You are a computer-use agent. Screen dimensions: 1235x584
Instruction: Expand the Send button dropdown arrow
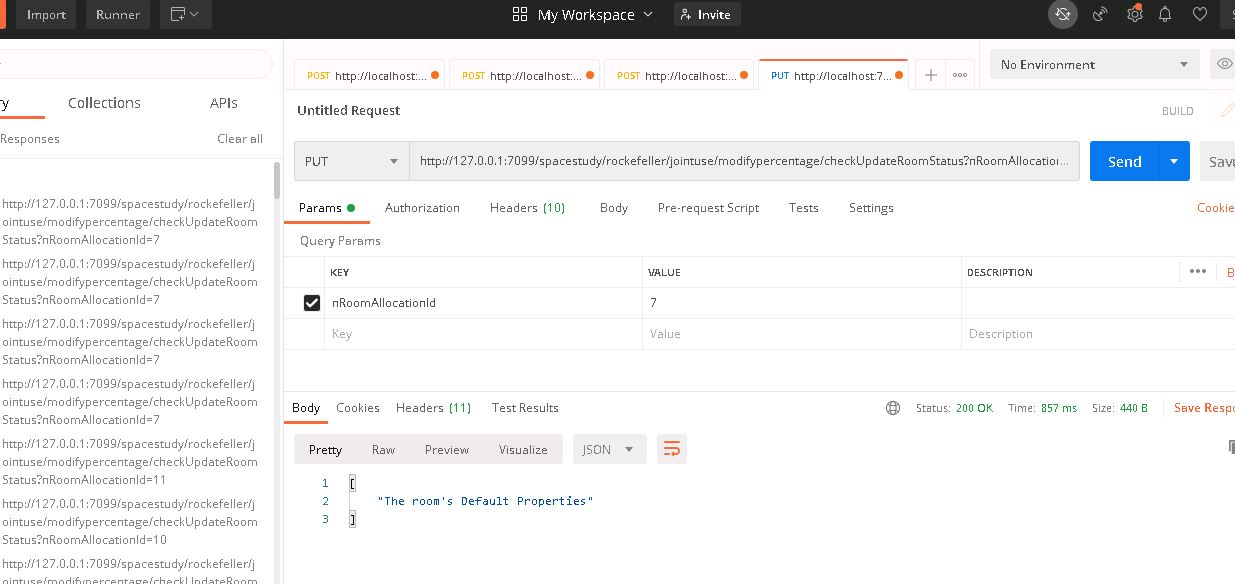point(1174,161)
